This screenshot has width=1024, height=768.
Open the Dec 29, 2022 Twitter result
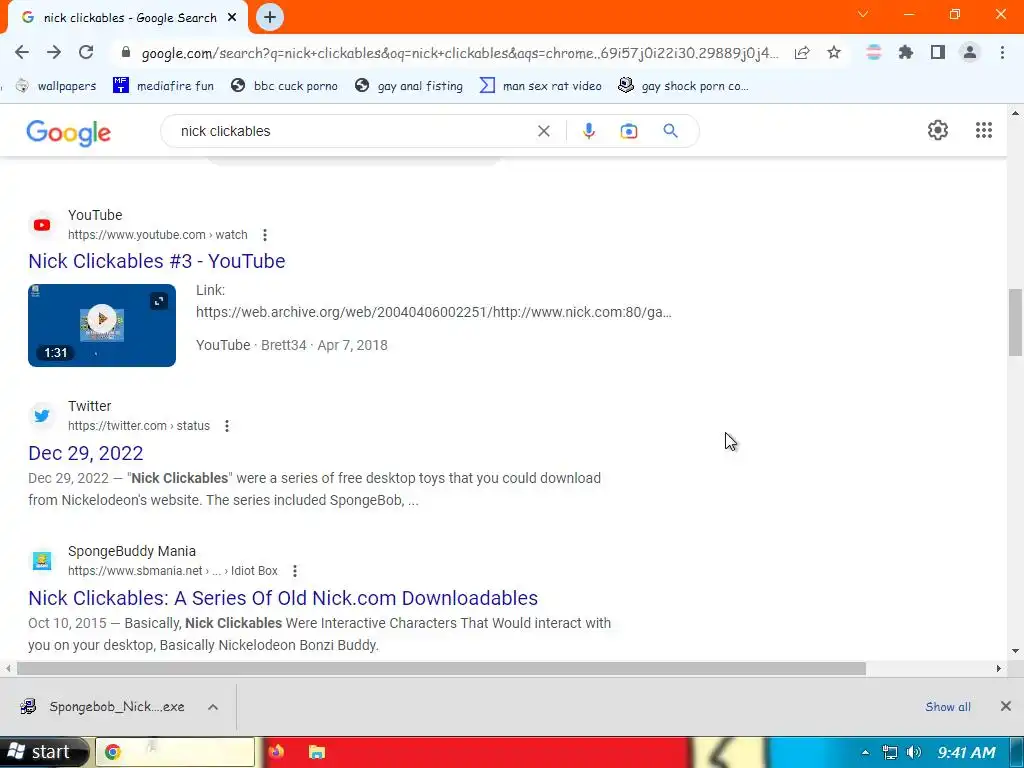pyautogui.click(x=86, y=453)
